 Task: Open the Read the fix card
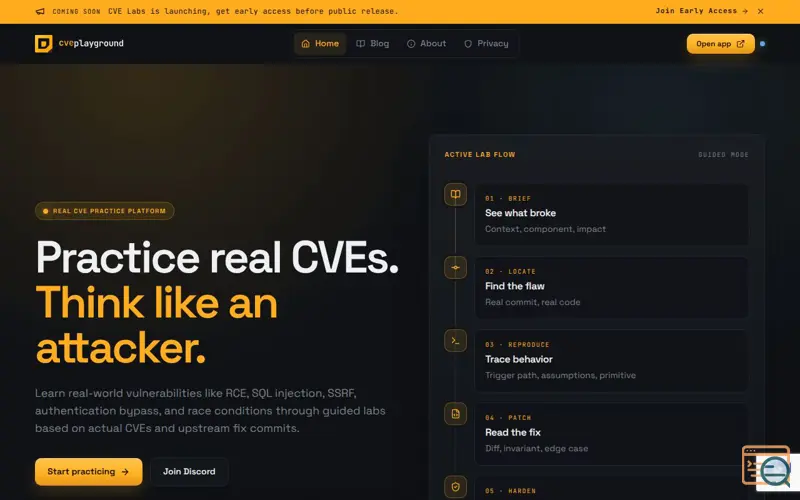click(x=612, y=434)
